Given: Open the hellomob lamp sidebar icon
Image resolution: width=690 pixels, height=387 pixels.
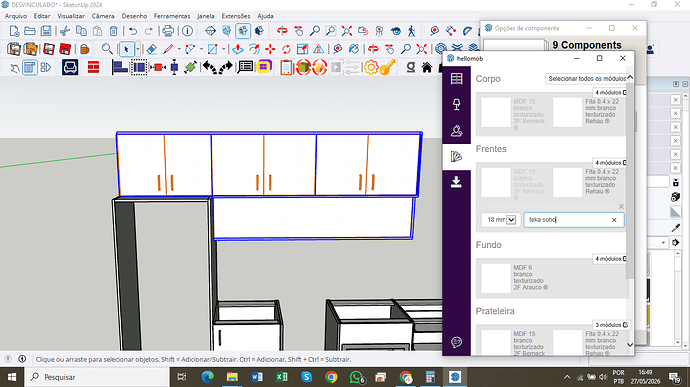Looking at the screenshot, I should coord(456,104).
